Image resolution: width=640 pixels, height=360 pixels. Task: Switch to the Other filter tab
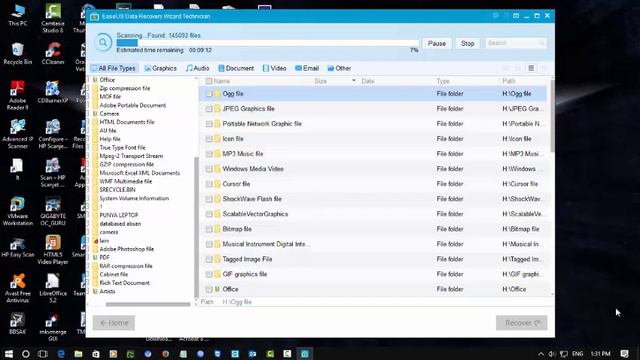339,68
